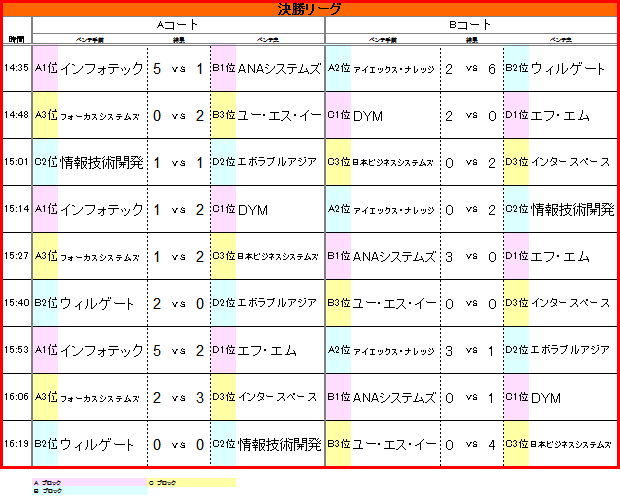Viewport: 620px width, 500px height.
Task: Select the 14:48 time cell
Action: (x=17, y=115)
